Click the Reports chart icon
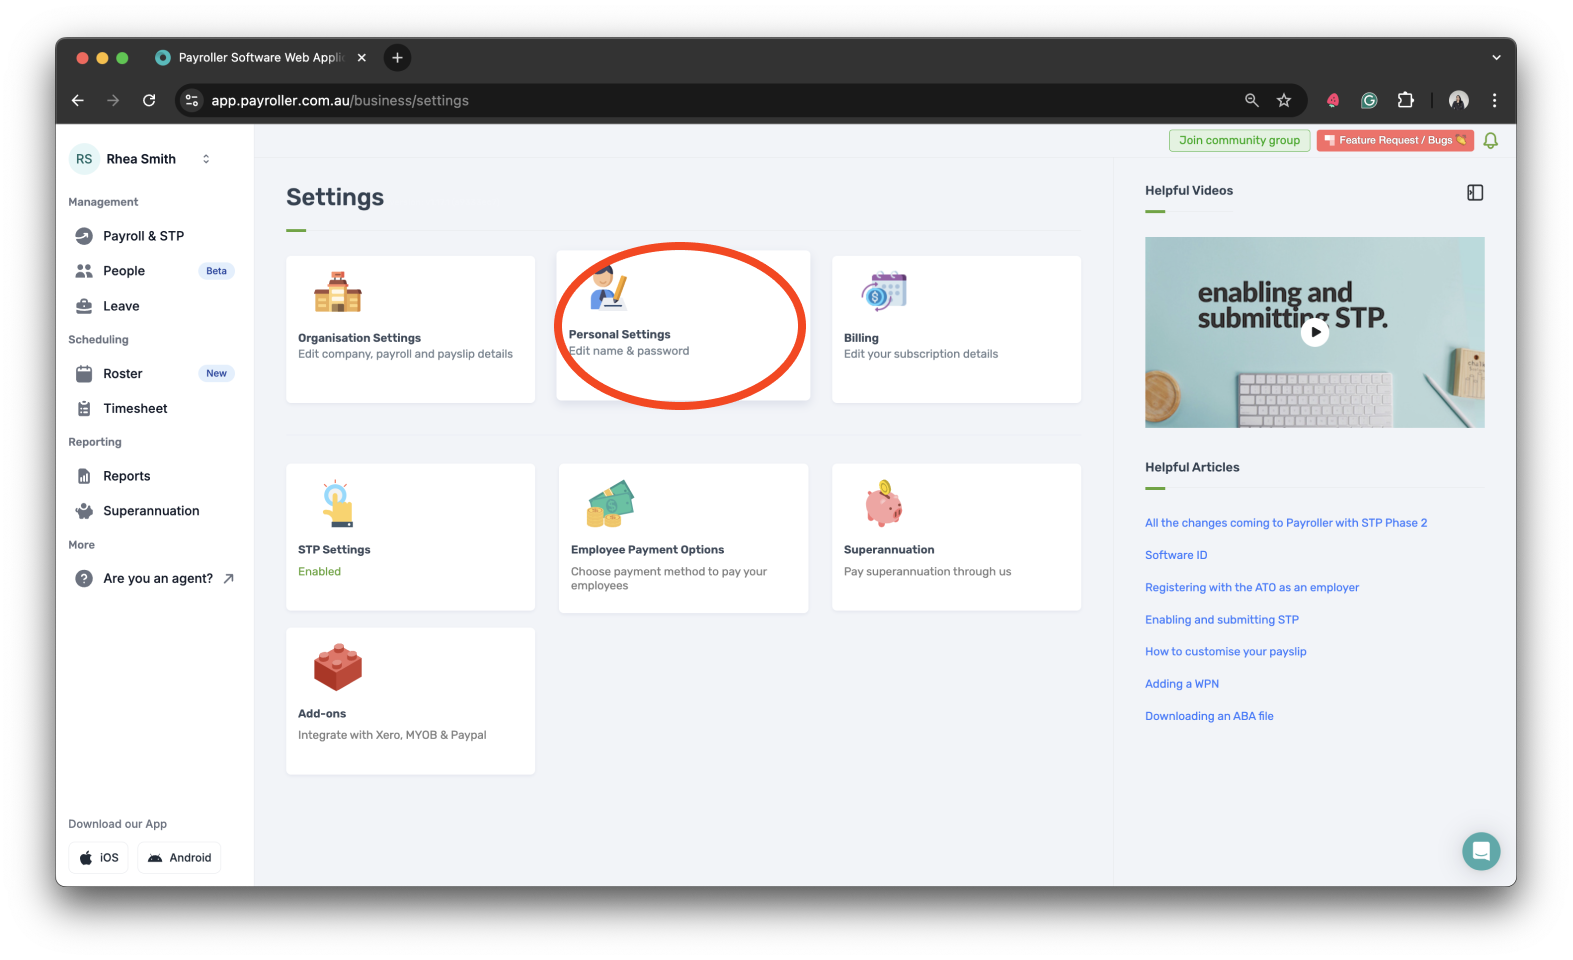This screenshot has height=960, width=1573. (x=84, y=476)
